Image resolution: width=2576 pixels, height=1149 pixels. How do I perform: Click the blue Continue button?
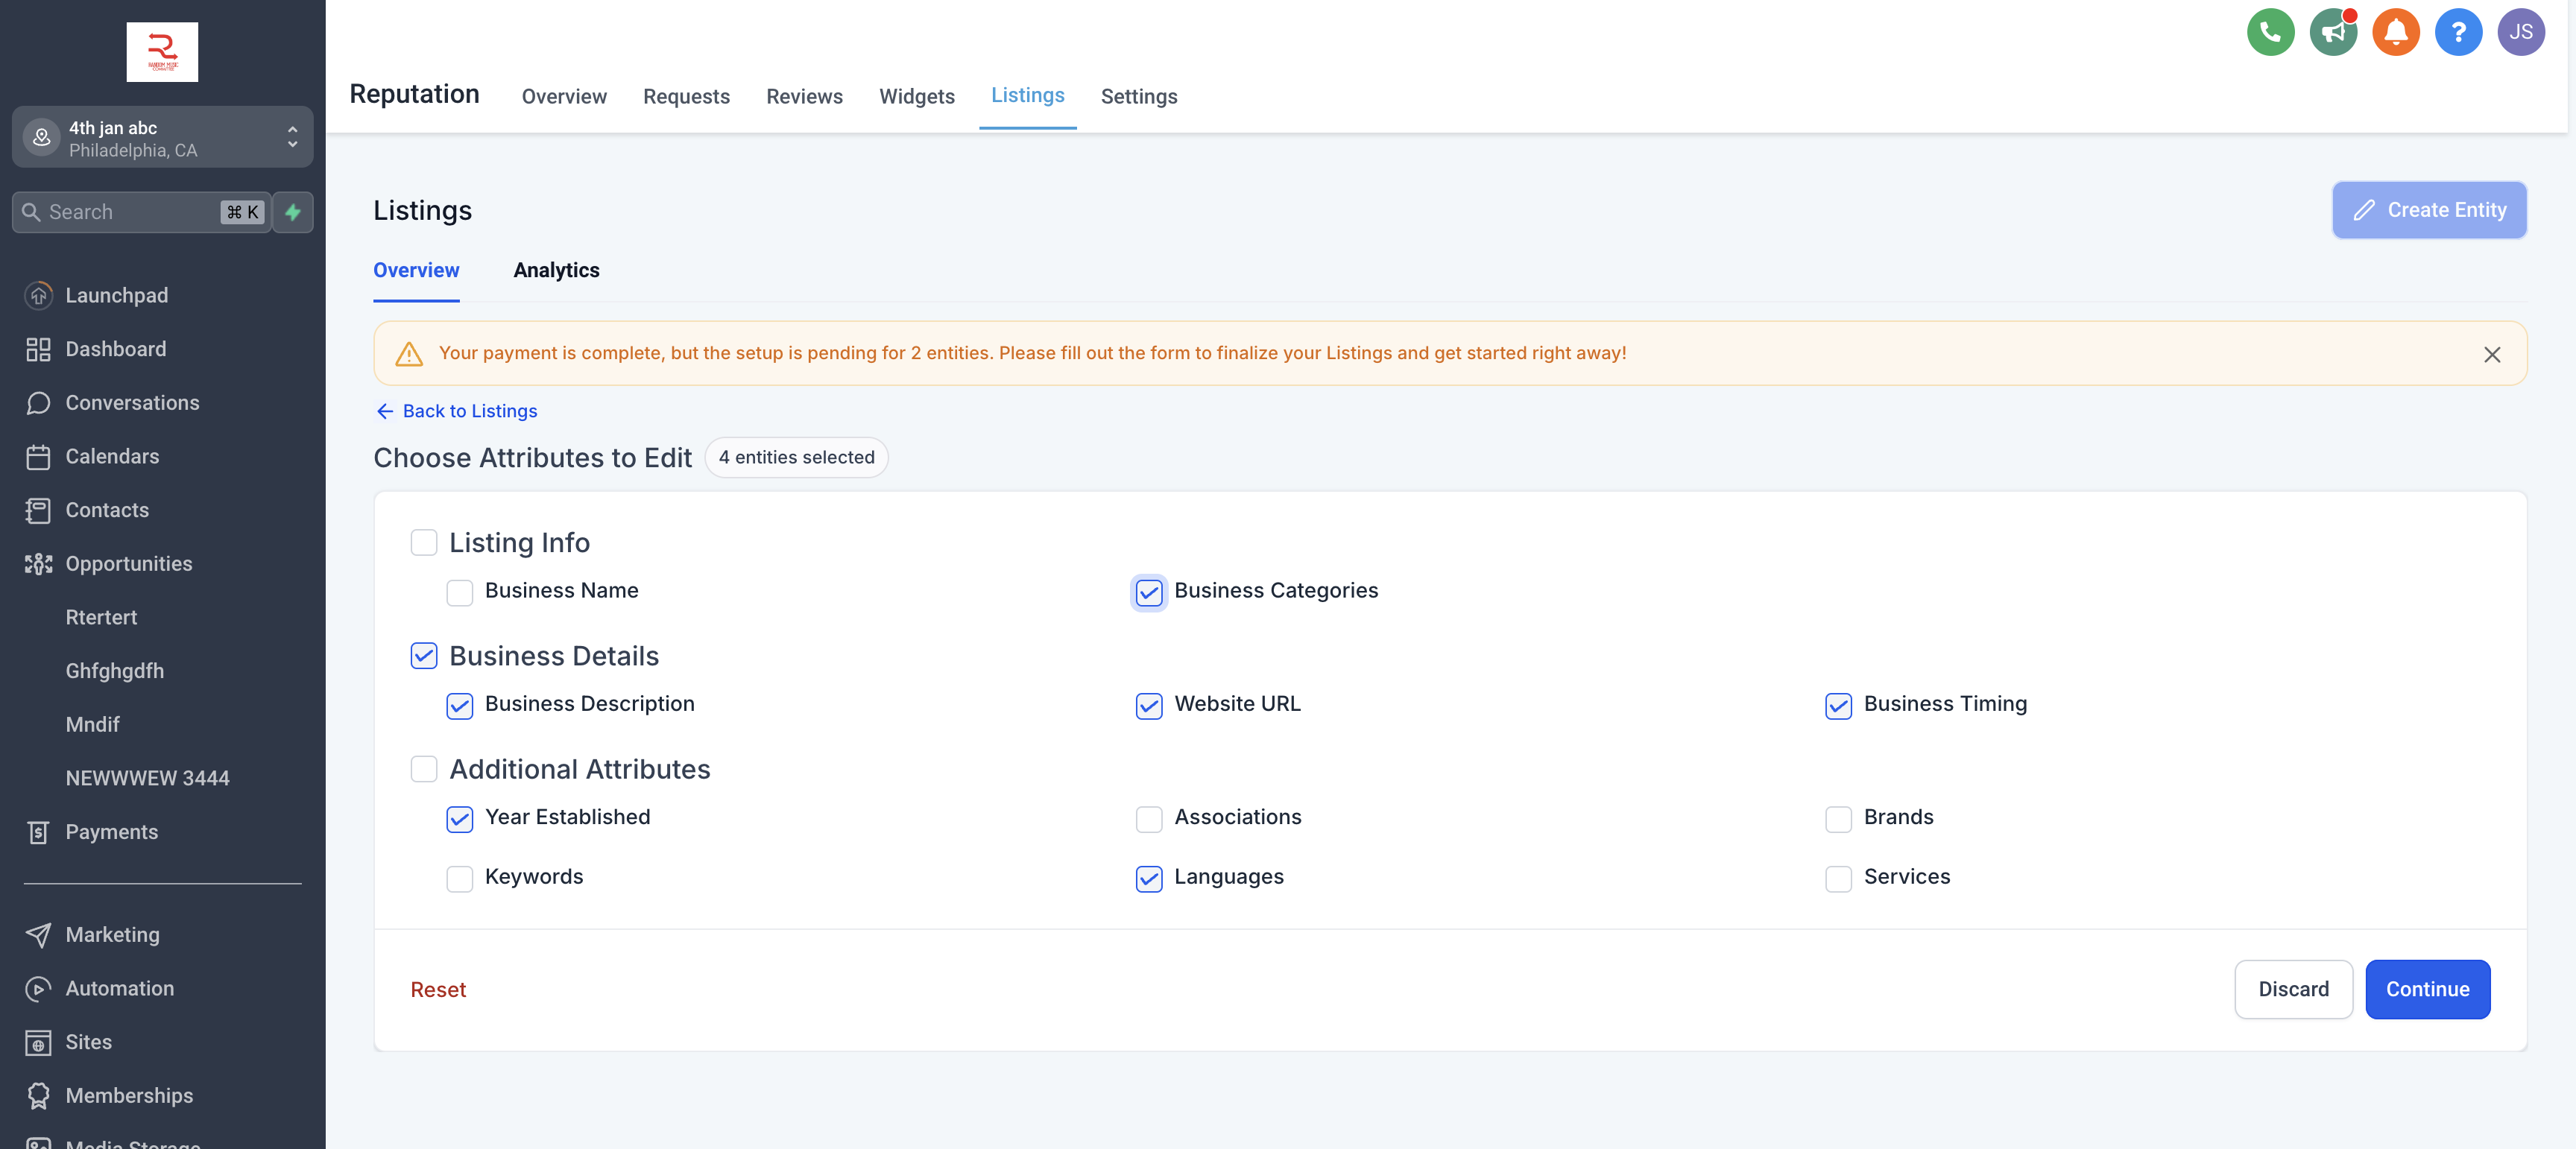[2427, 989]
